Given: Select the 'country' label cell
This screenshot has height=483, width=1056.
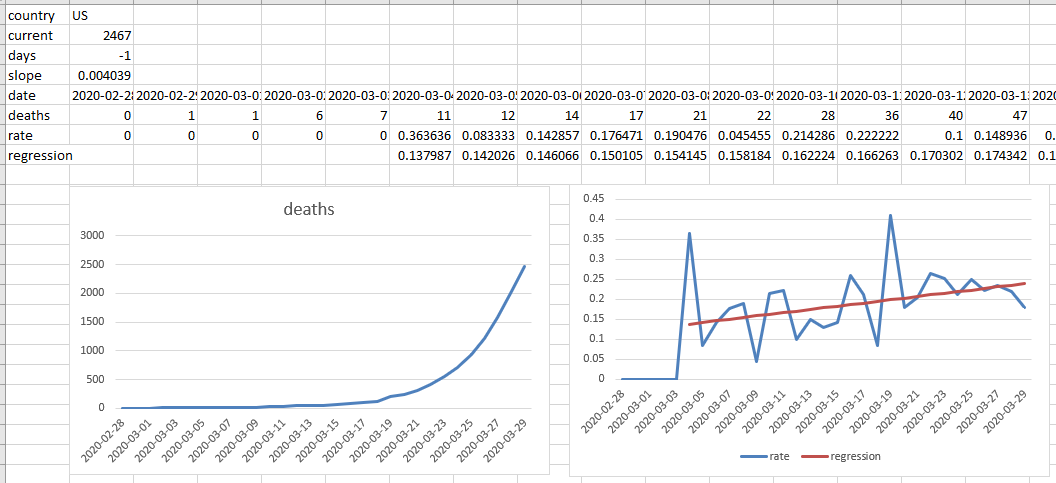Looking at the screenshot, I should coord(36,16).
